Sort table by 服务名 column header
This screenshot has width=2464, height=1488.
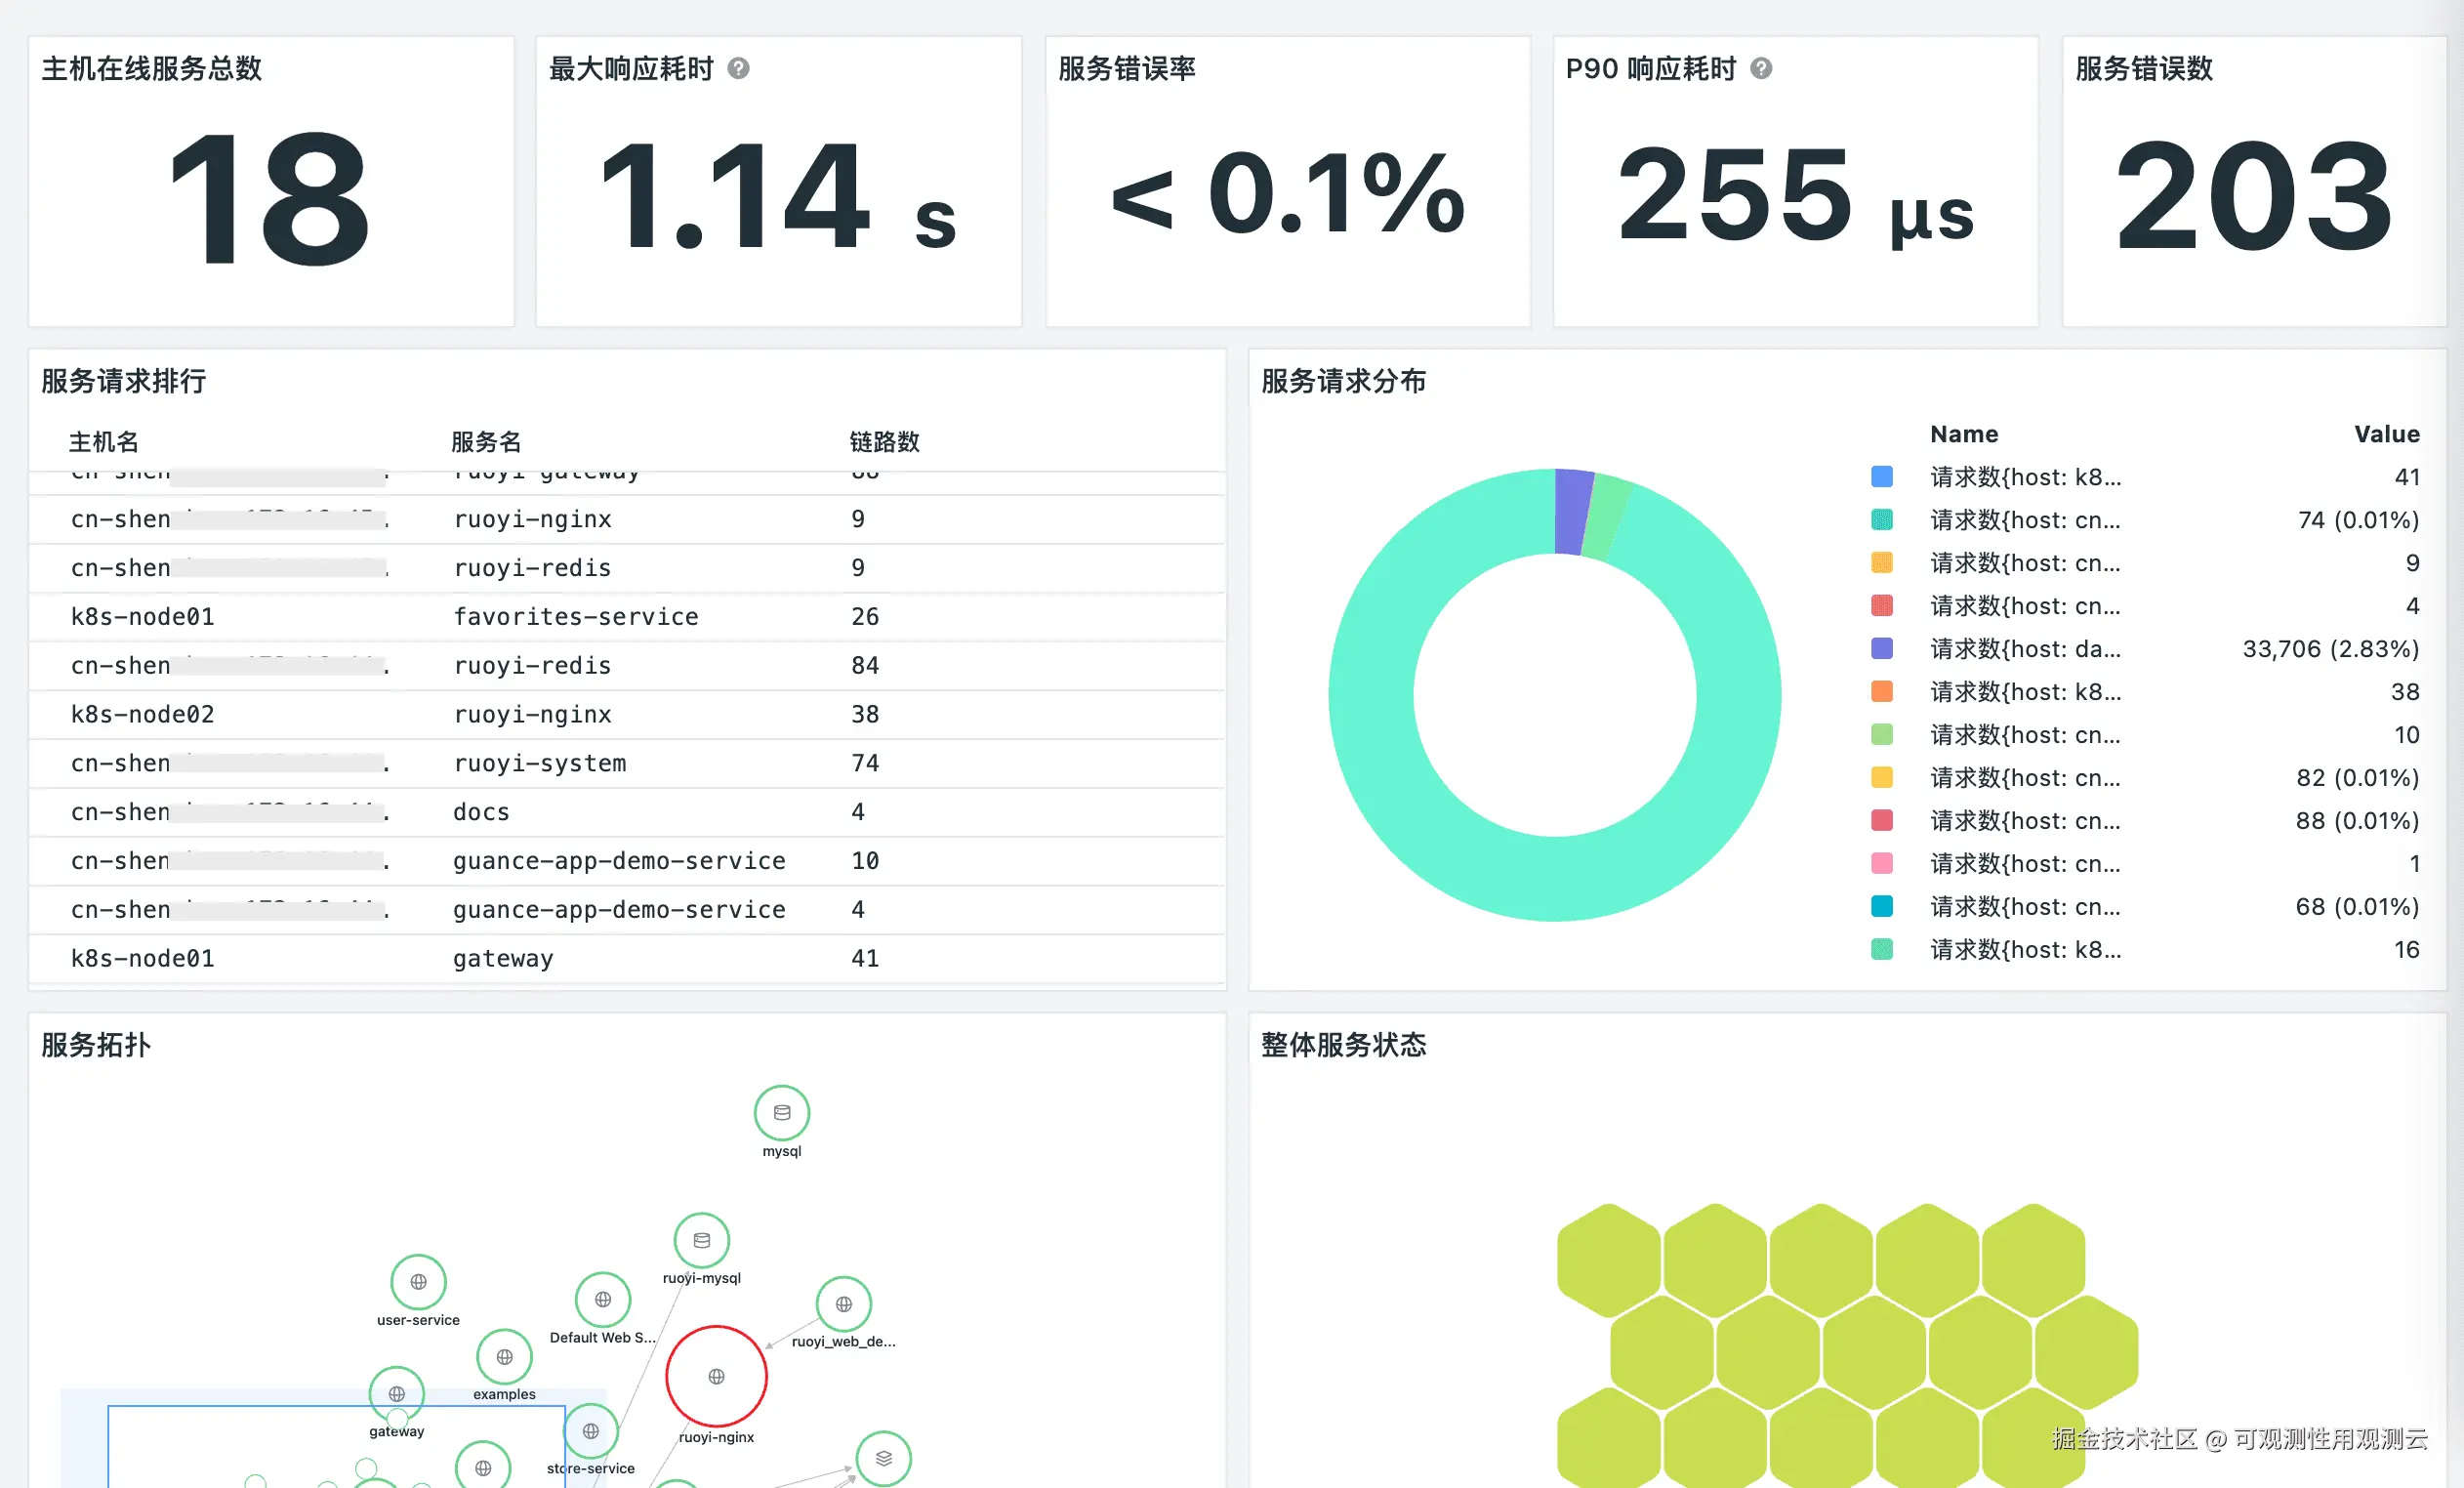pos(486,442)
